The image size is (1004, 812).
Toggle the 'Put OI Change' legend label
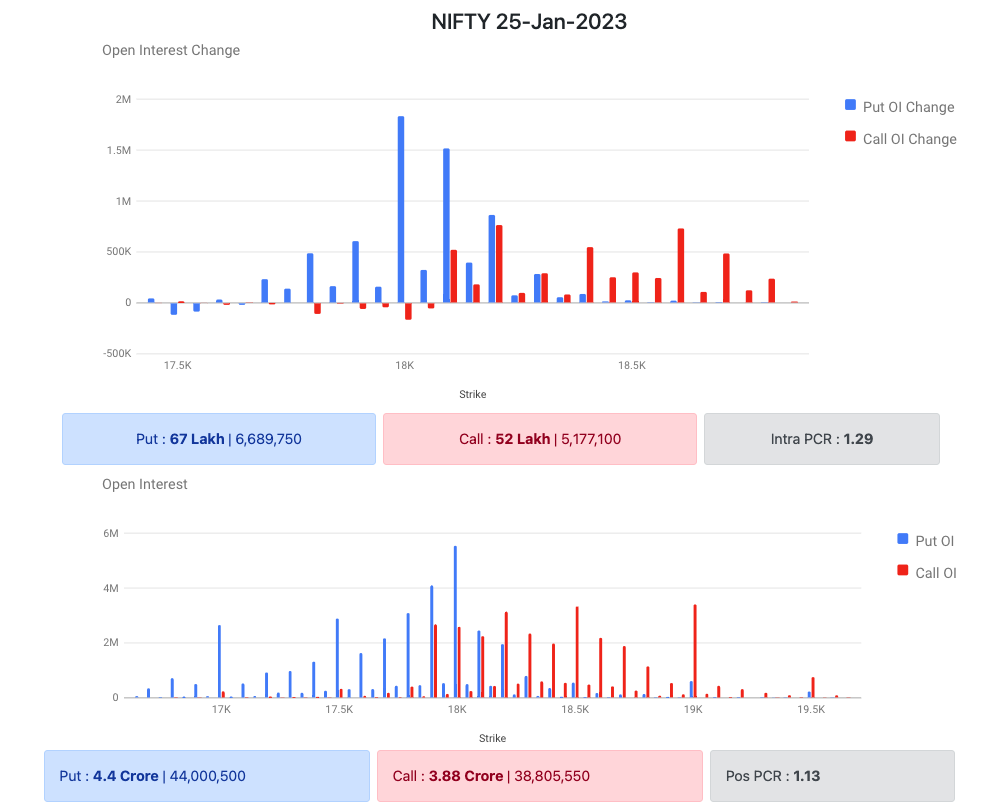[908, 107]
